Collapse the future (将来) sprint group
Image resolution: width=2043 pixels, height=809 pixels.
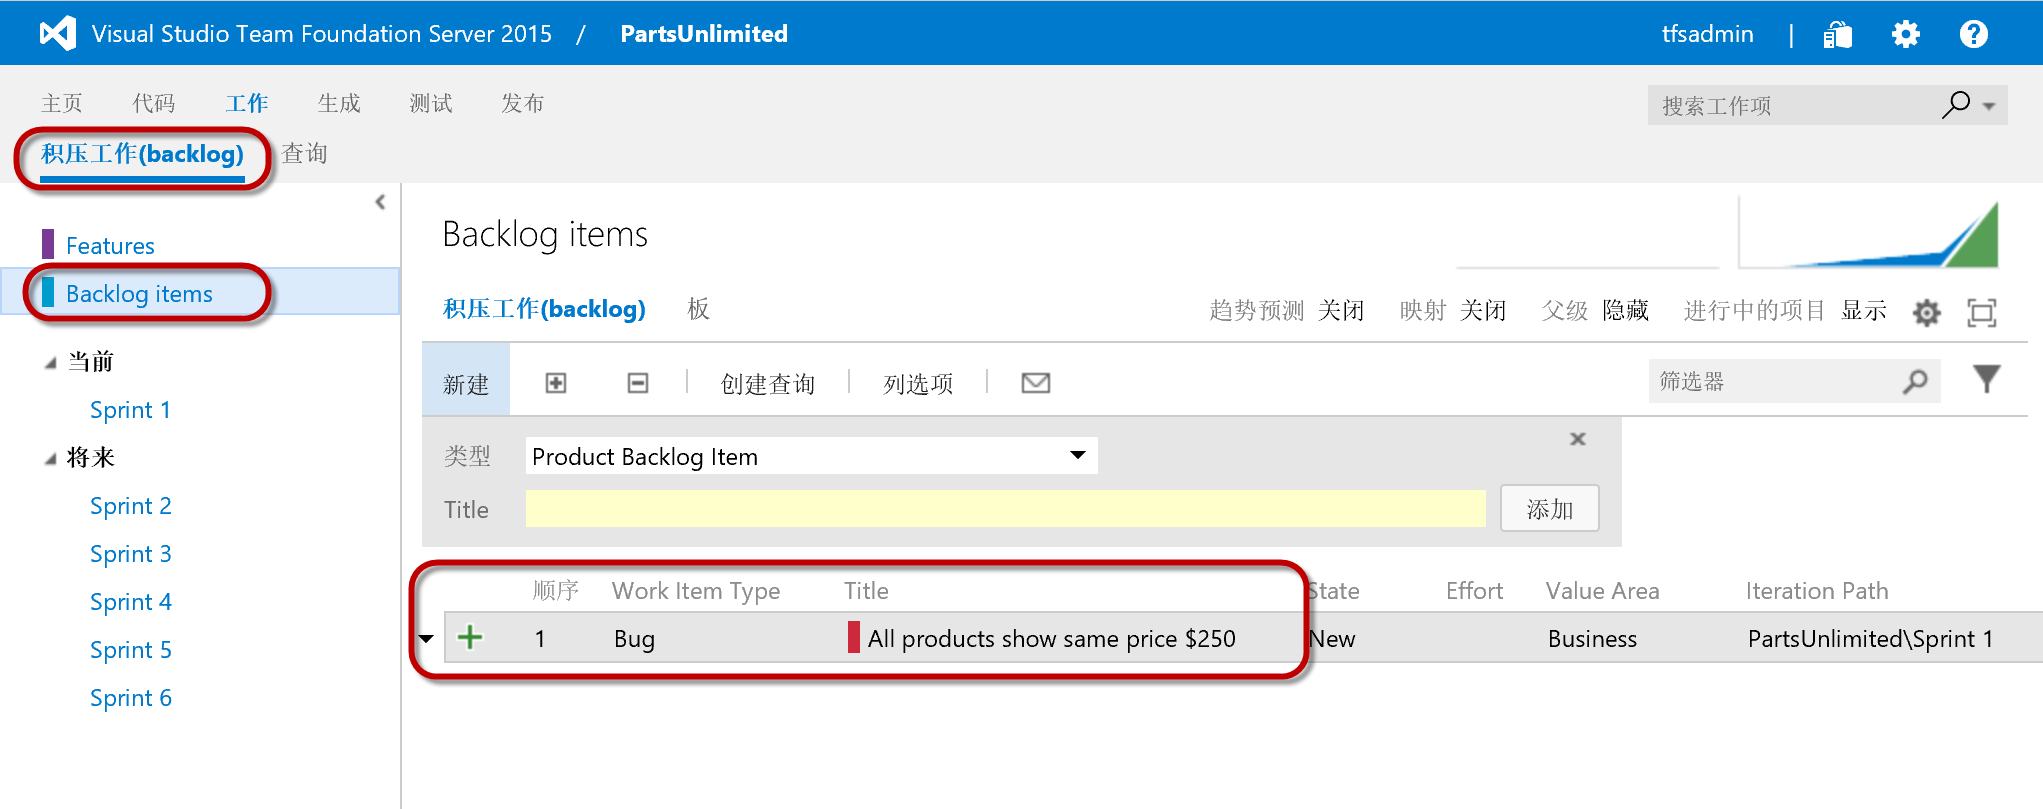tap(50, 459)
